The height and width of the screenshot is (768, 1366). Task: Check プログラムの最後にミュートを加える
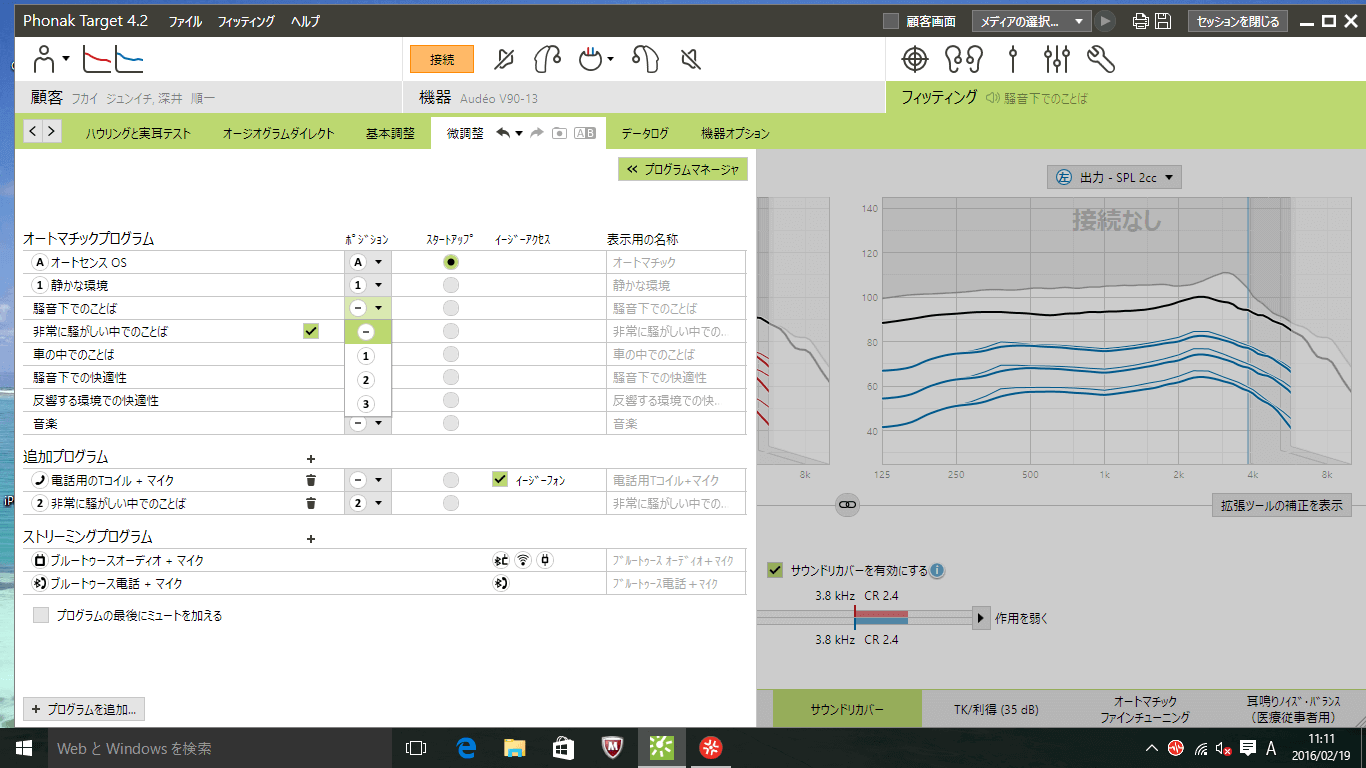click(x=41, y=615)
